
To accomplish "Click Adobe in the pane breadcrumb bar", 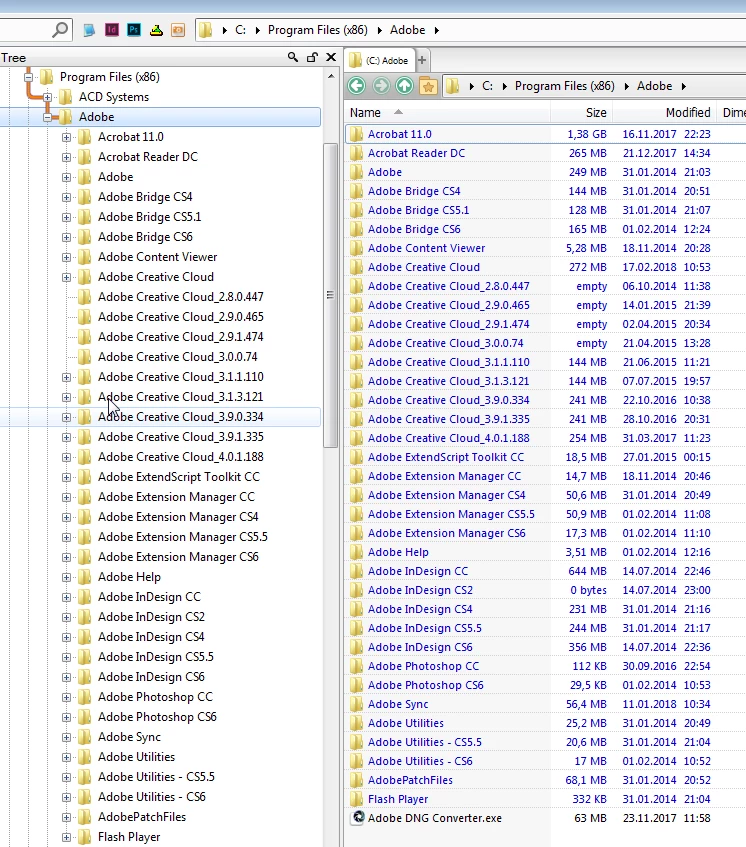I will click(654, 86).
